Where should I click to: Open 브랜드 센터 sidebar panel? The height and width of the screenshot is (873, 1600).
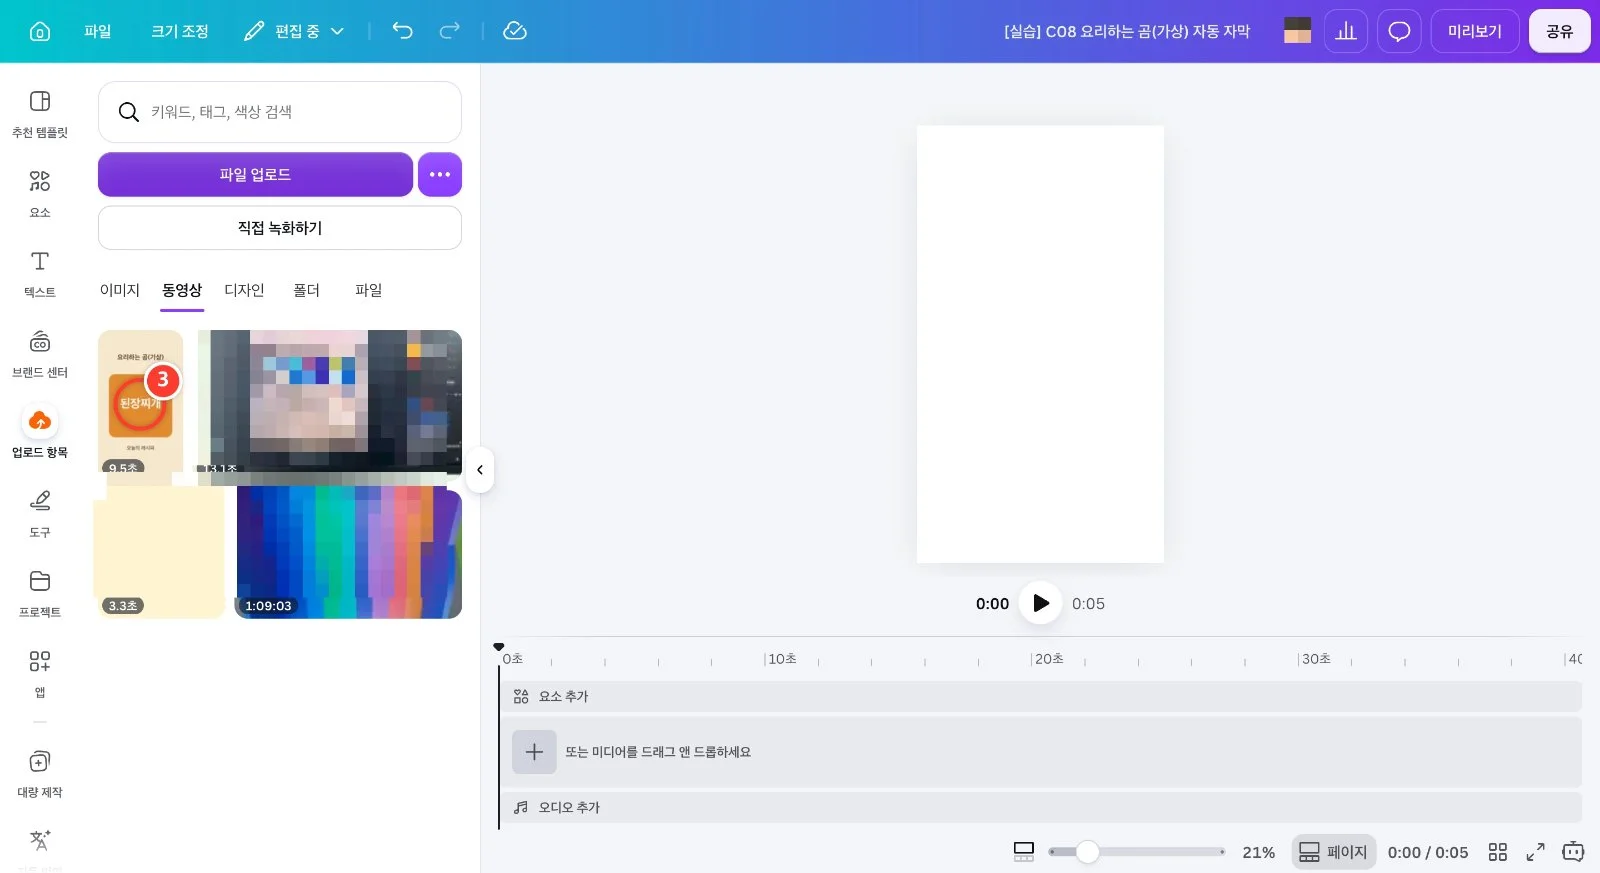click(40, 354)
